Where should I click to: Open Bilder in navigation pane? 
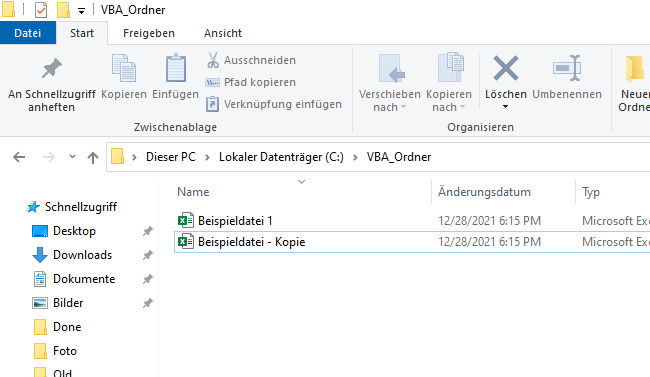68,303
